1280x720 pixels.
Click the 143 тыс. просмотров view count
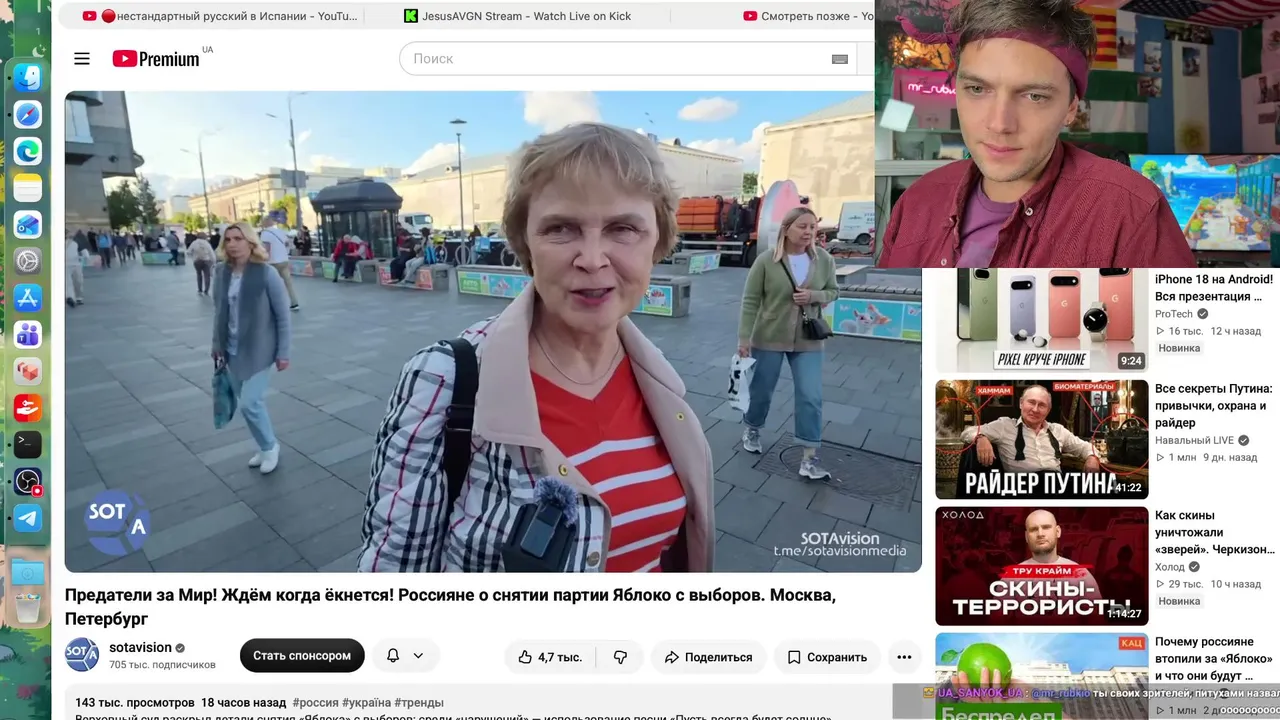[x=135, y=703]
